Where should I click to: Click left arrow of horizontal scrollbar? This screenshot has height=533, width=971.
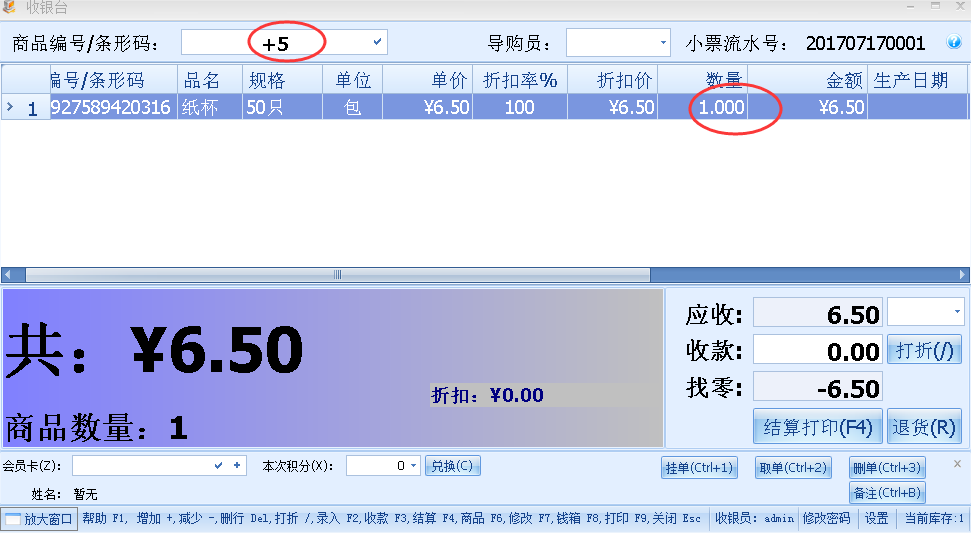(9, 274)
